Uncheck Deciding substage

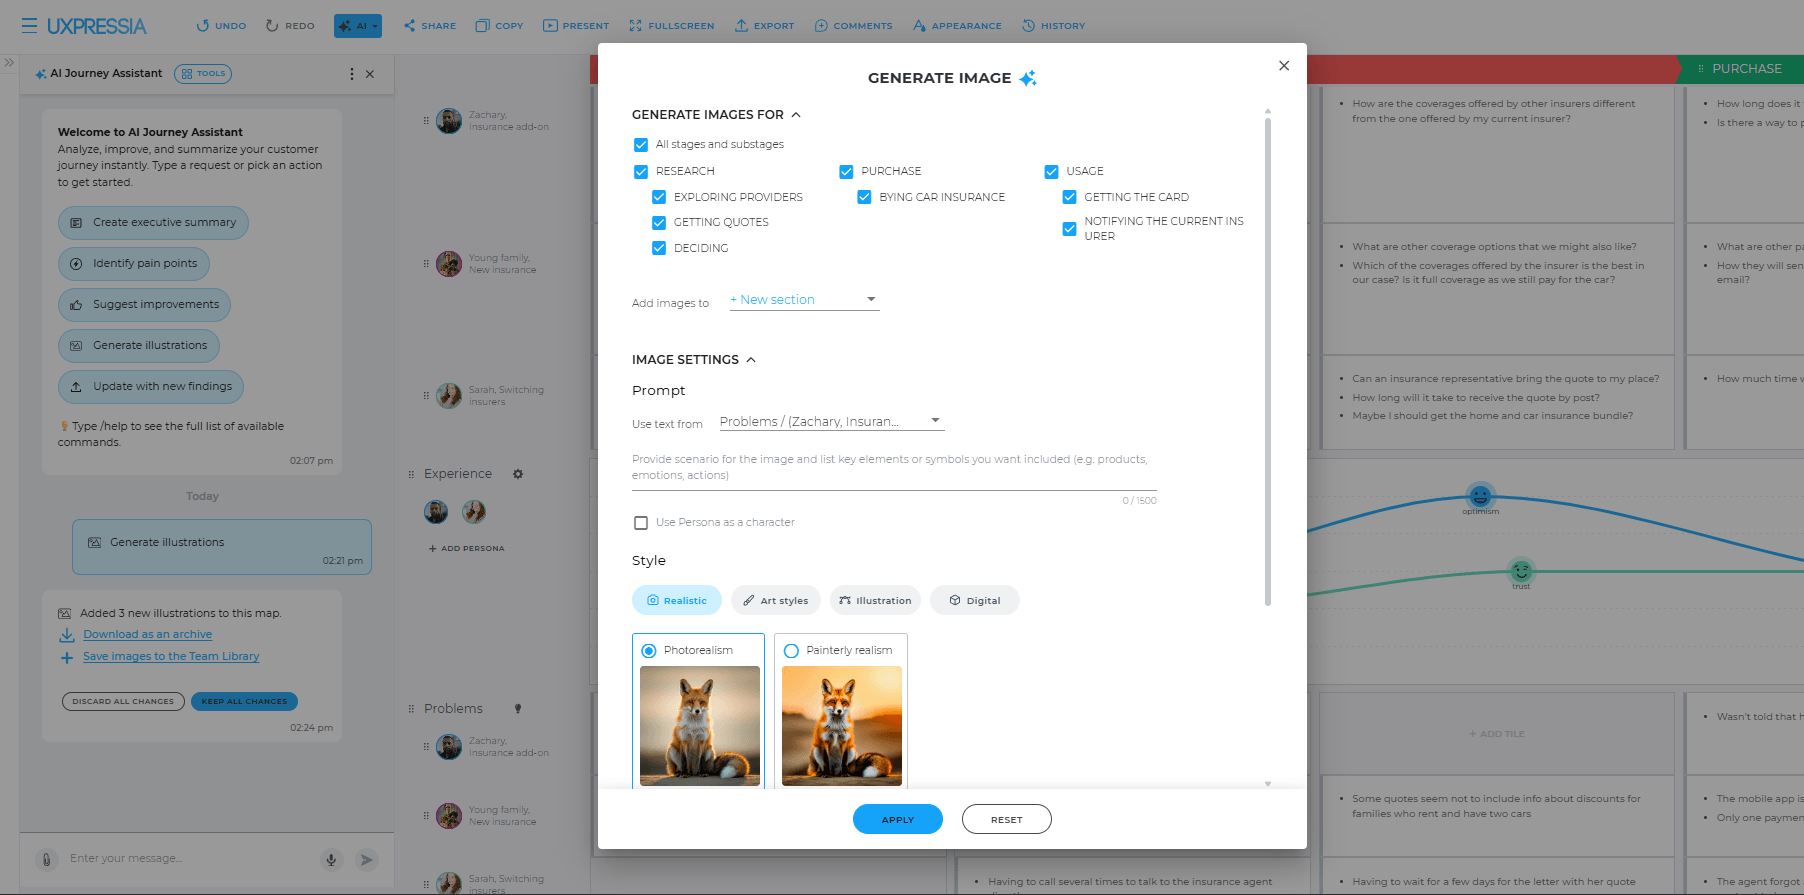[659, 249]
